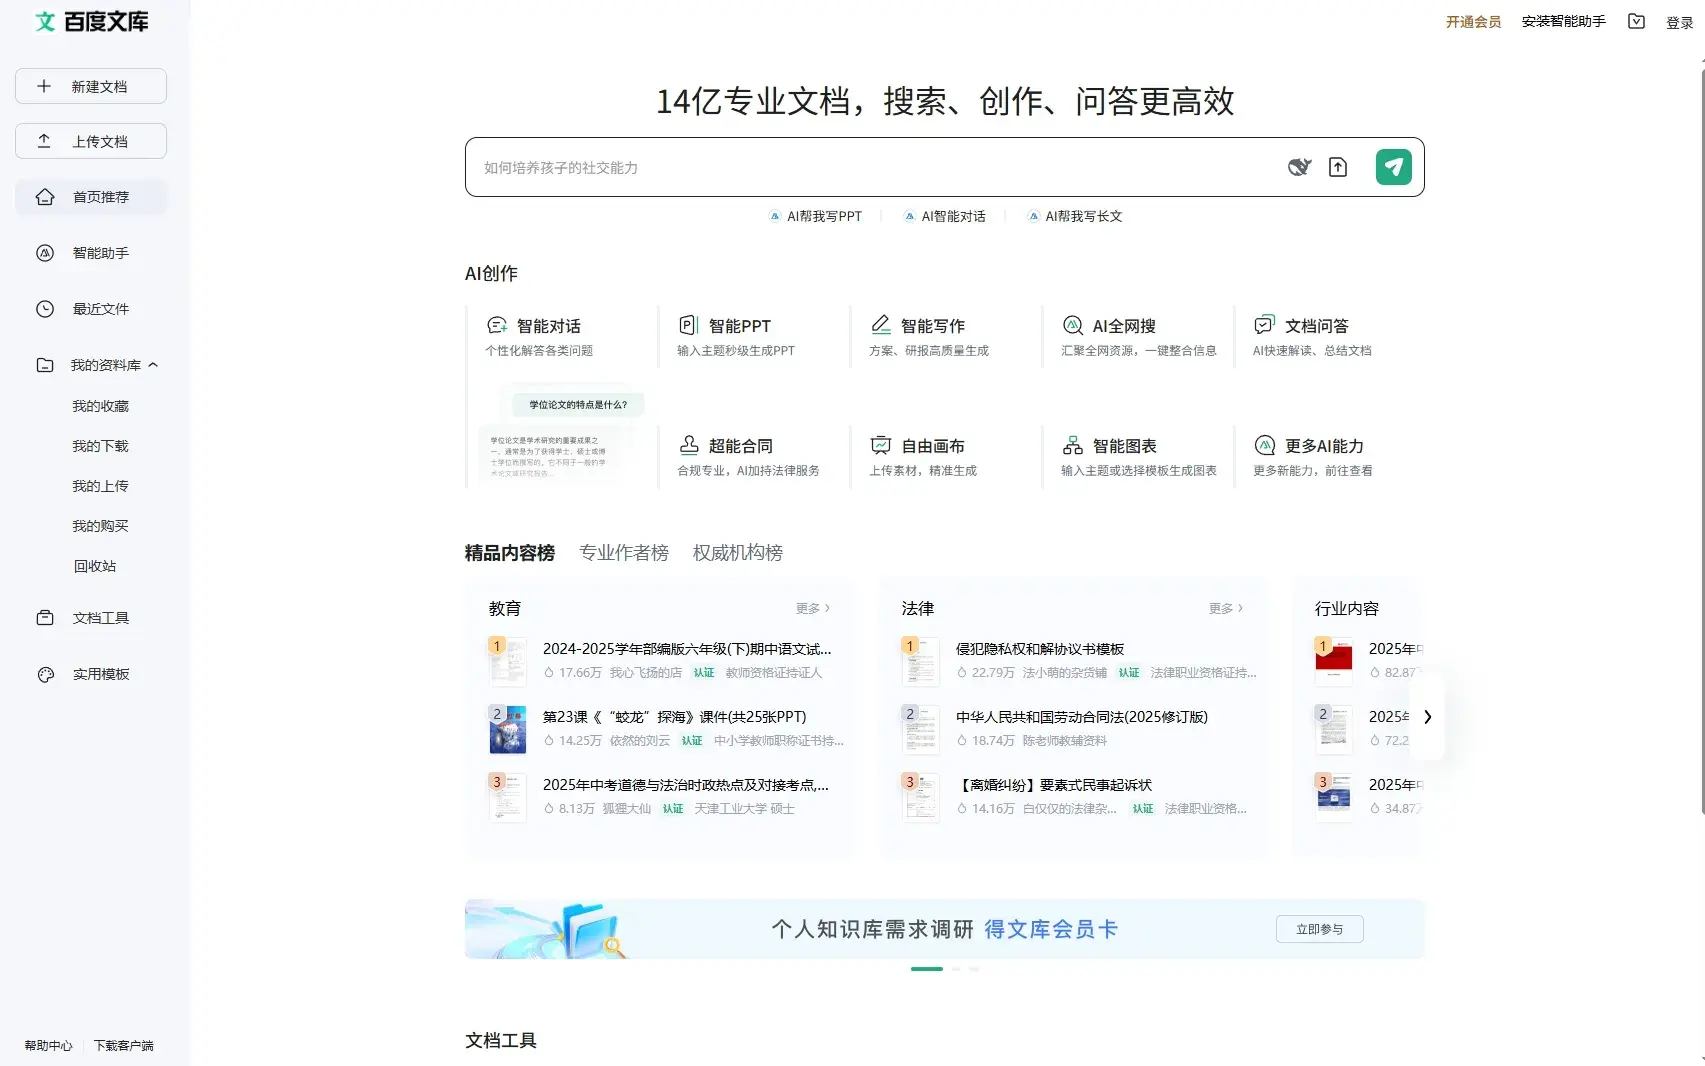Viewport: 1705px width, 1066px height.
Task: Click the 新建文档 button
Action: [91, 86]
